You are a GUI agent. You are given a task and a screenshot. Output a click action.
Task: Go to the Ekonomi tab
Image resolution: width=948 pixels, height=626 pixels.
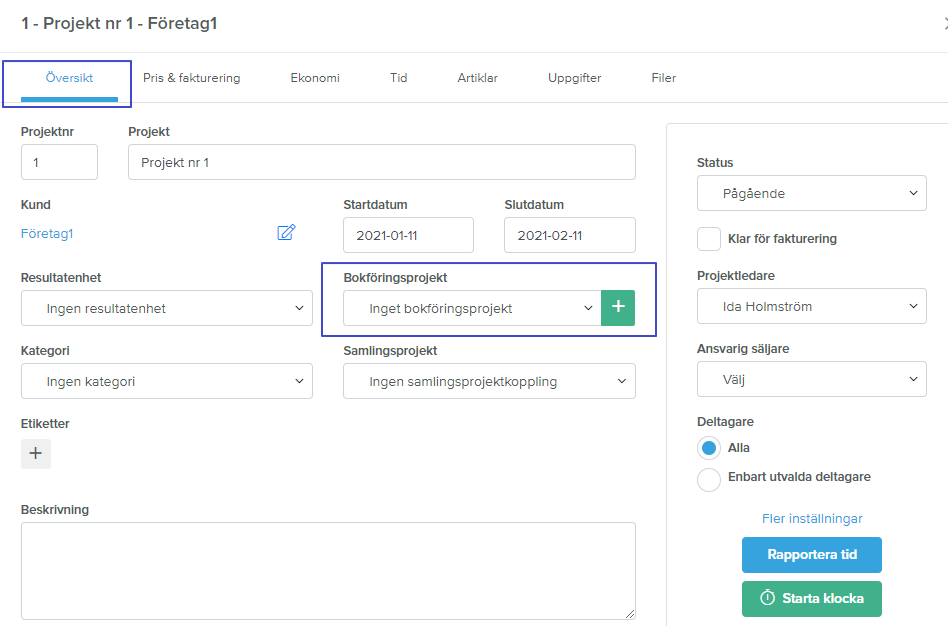click(315, 78)
